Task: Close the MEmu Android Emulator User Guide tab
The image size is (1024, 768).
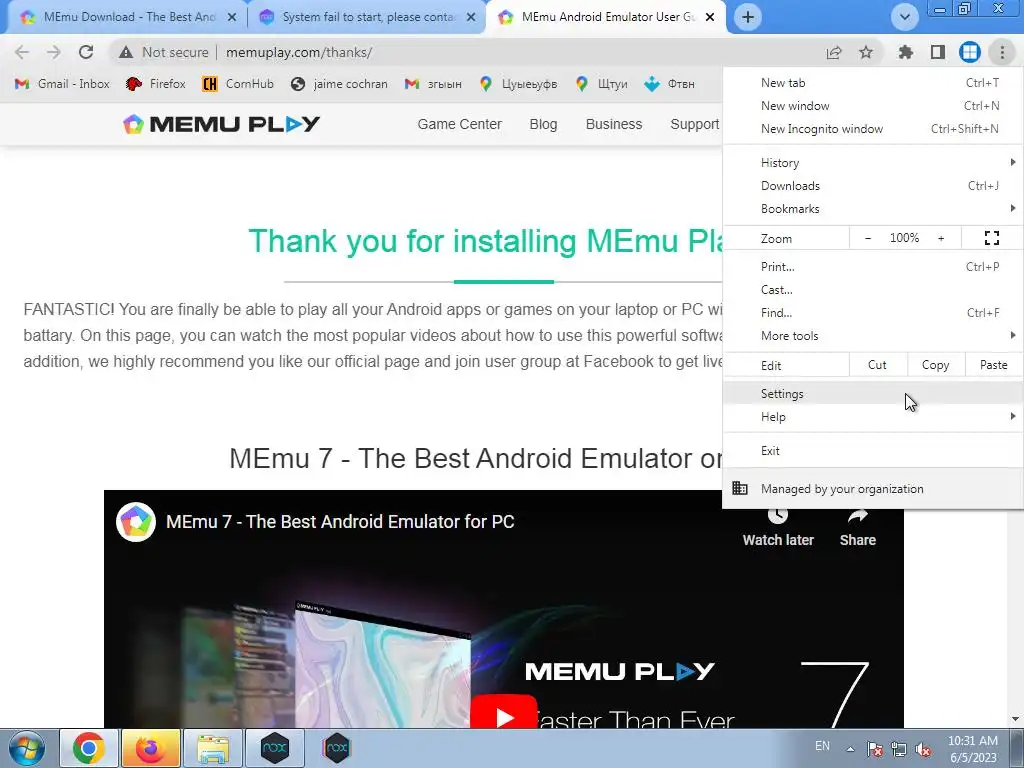Action: point(711,17)
